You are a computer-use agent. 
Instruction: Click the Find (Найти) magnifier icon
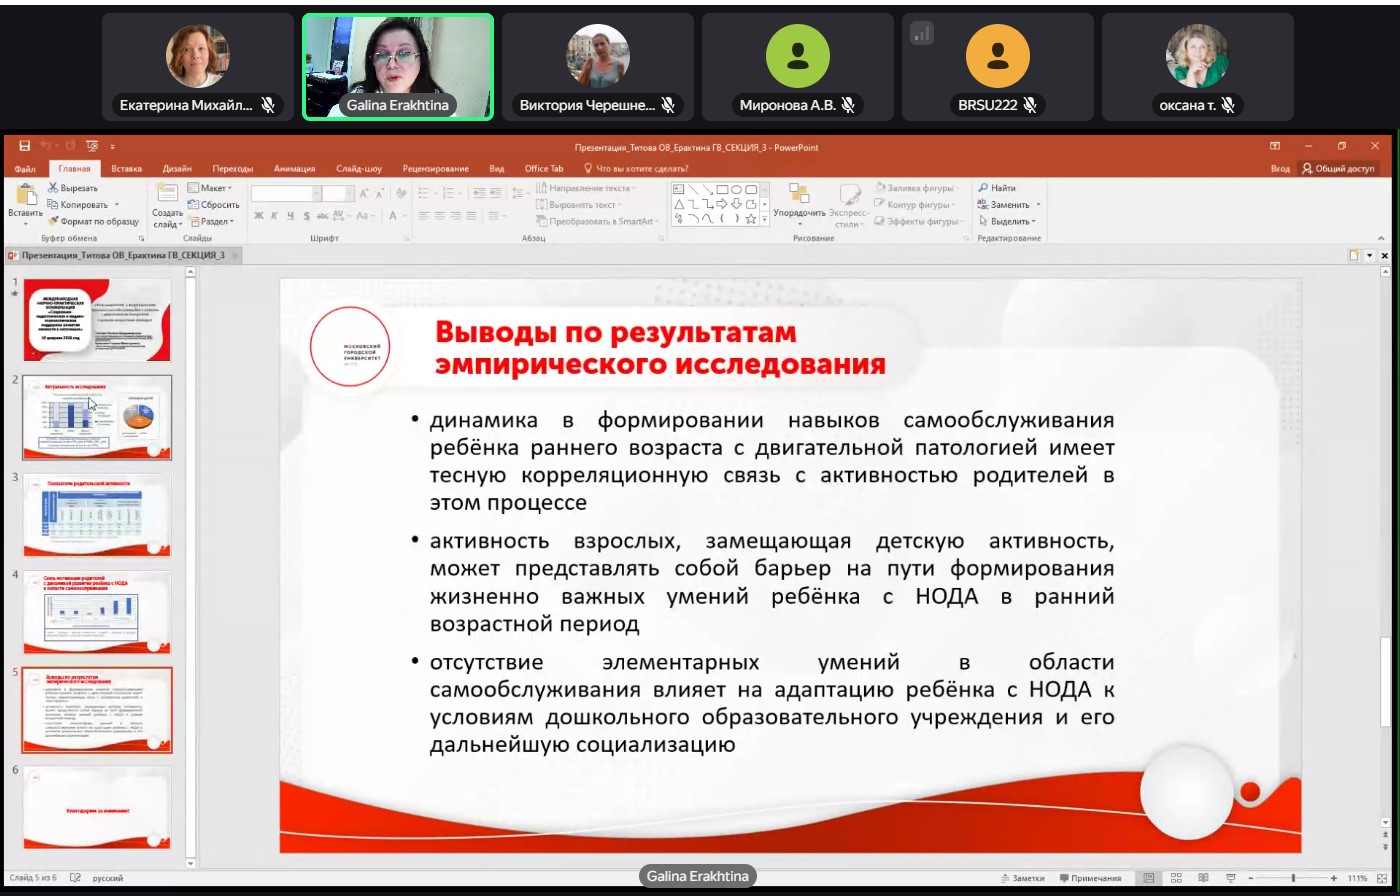pyautogui.click(x=984, y=188)
